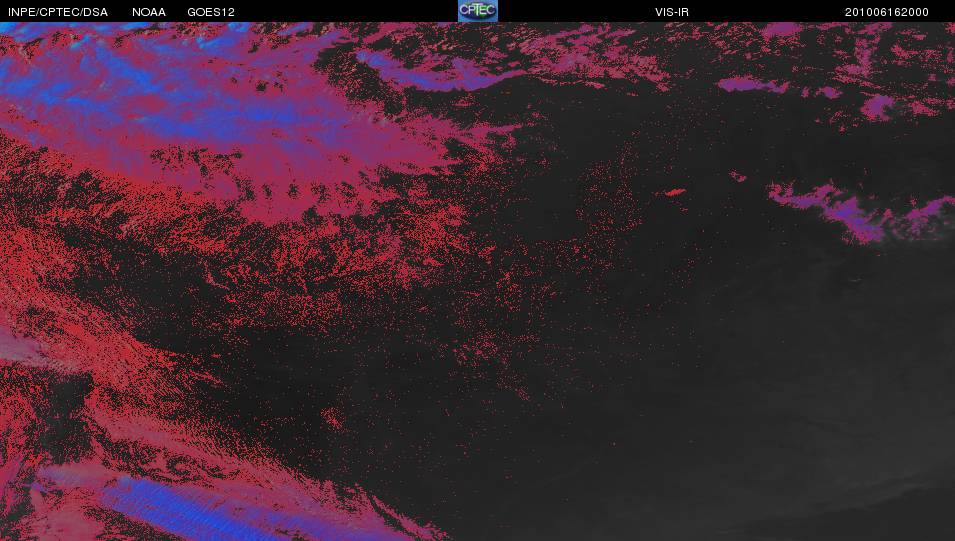Click the 201006162000 timestamp
The height and width of the screenshot is (541, 955).
click(887, 12)
